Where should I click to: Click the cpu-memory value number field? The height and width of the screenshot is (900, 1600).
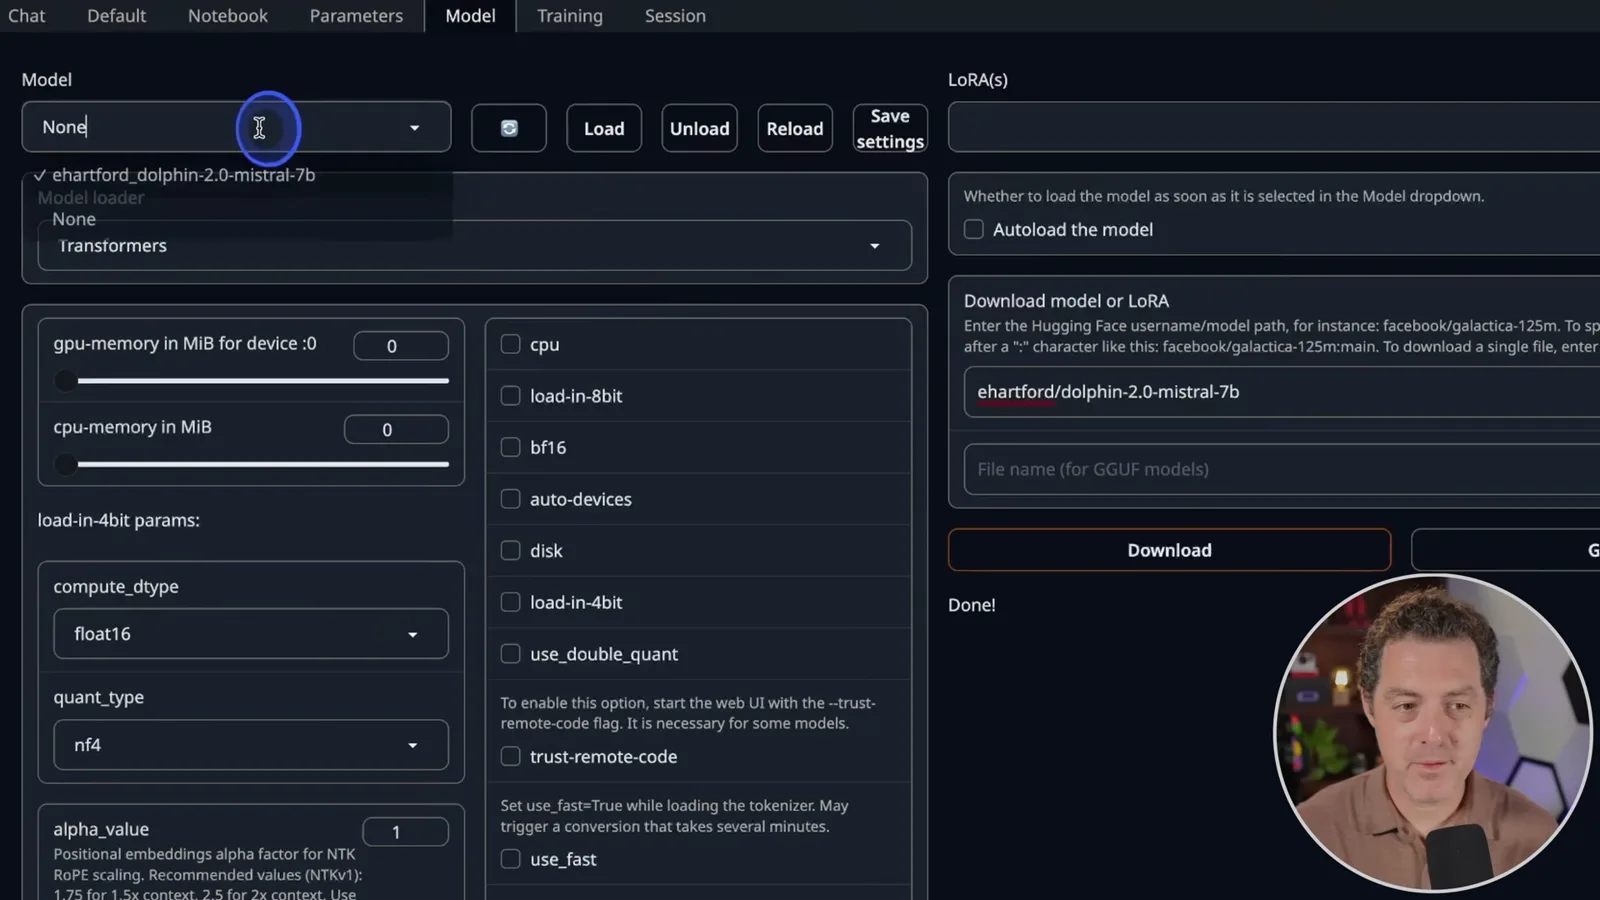[396, 429]
